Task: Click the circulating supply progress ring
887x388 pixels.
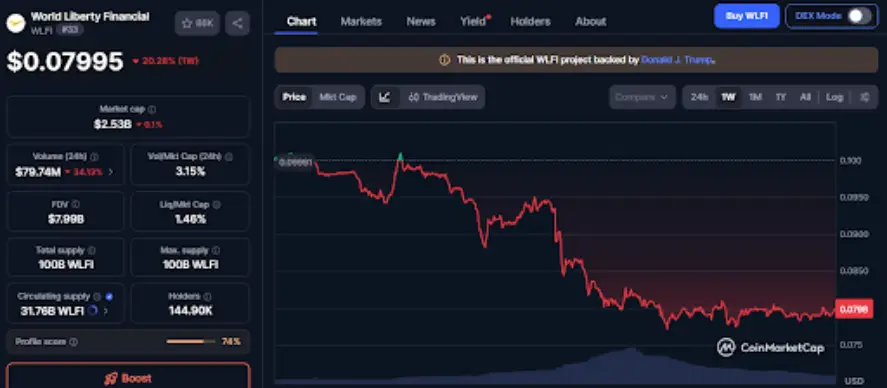Action: pos(94,311)
